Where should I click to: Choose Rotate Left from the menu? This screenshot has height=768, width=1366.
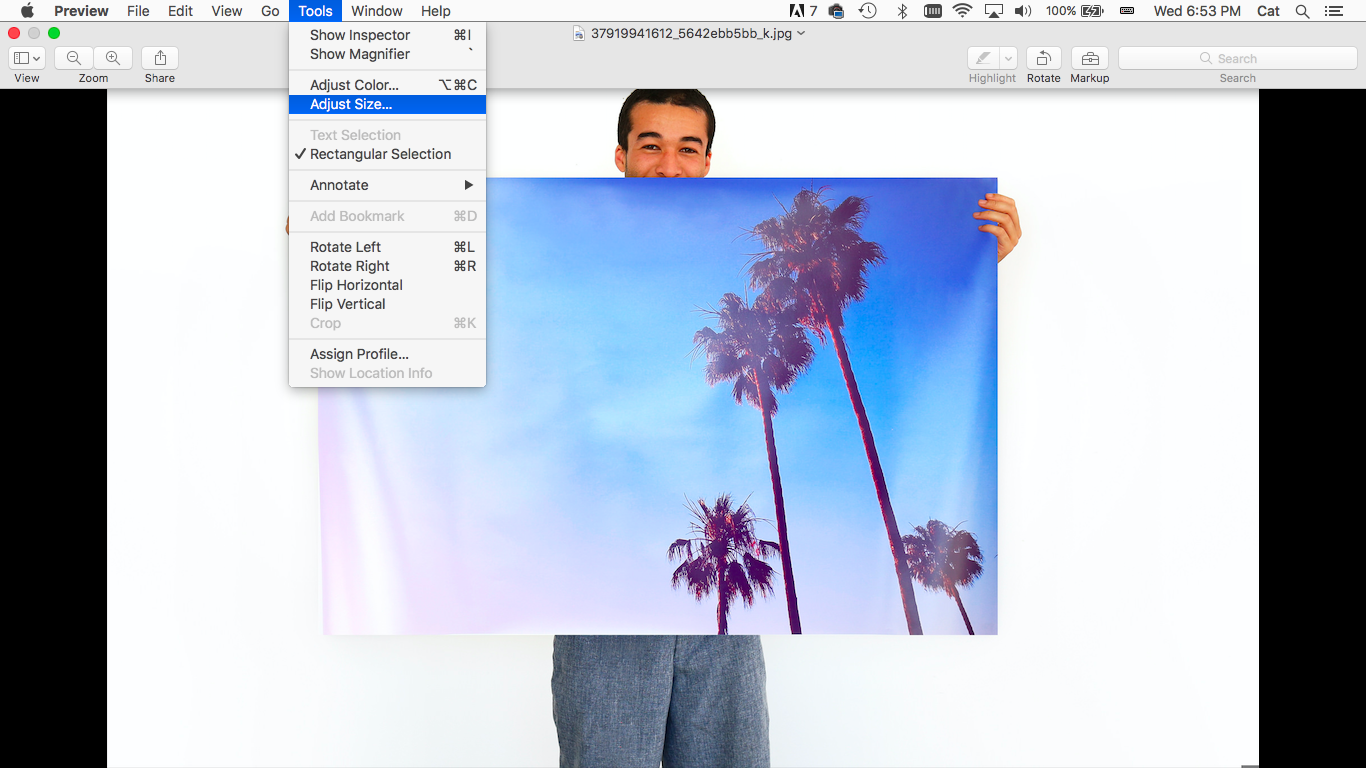coord(345,247)
